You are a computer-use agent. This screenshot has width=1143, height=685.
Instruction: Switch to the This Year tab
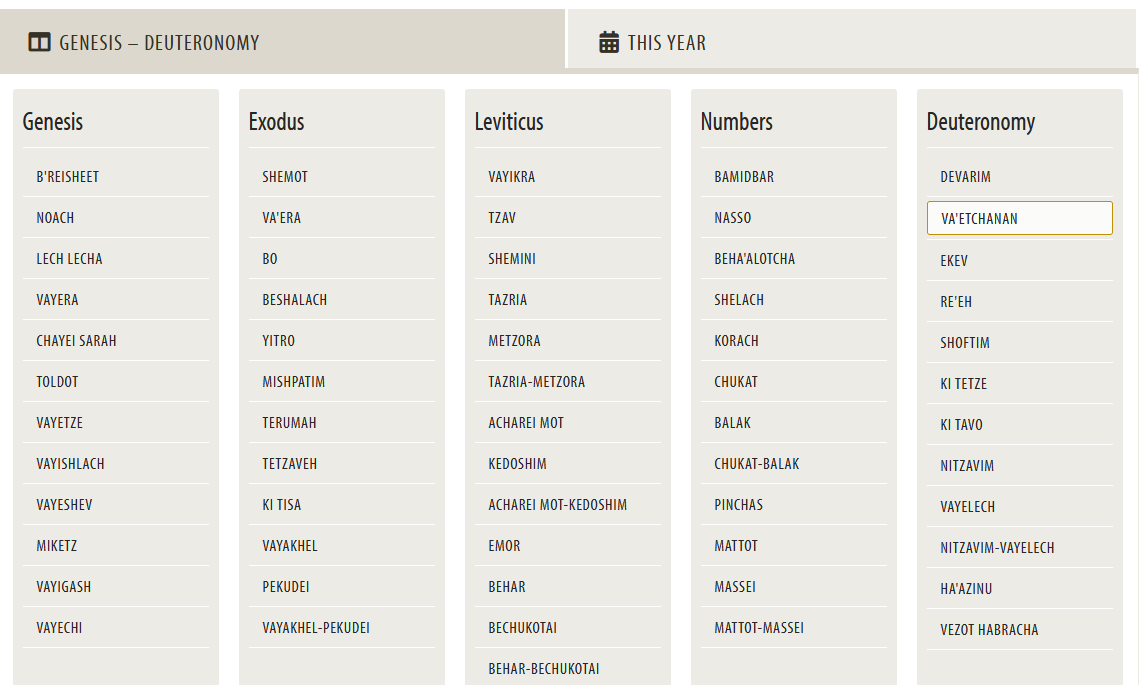click(x=665, y=43)
